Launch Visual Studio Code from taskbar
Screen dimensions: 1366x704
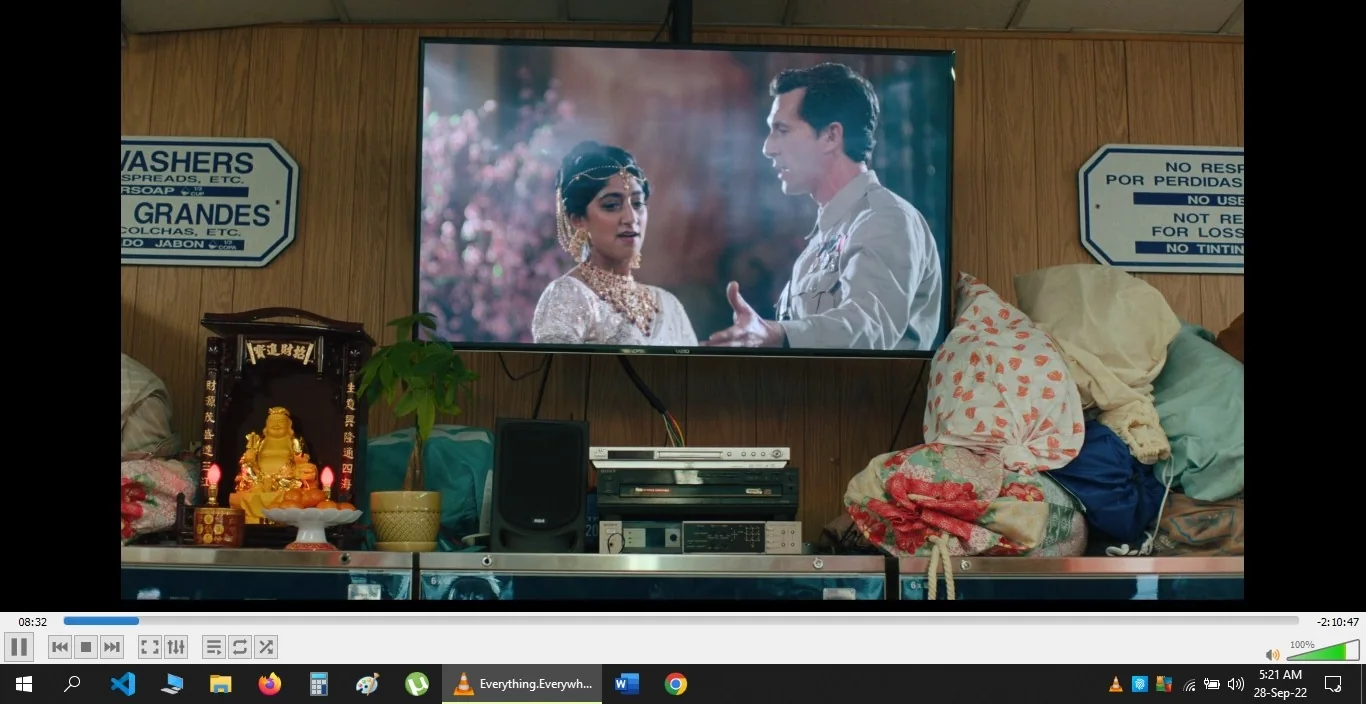coord(122,684)
